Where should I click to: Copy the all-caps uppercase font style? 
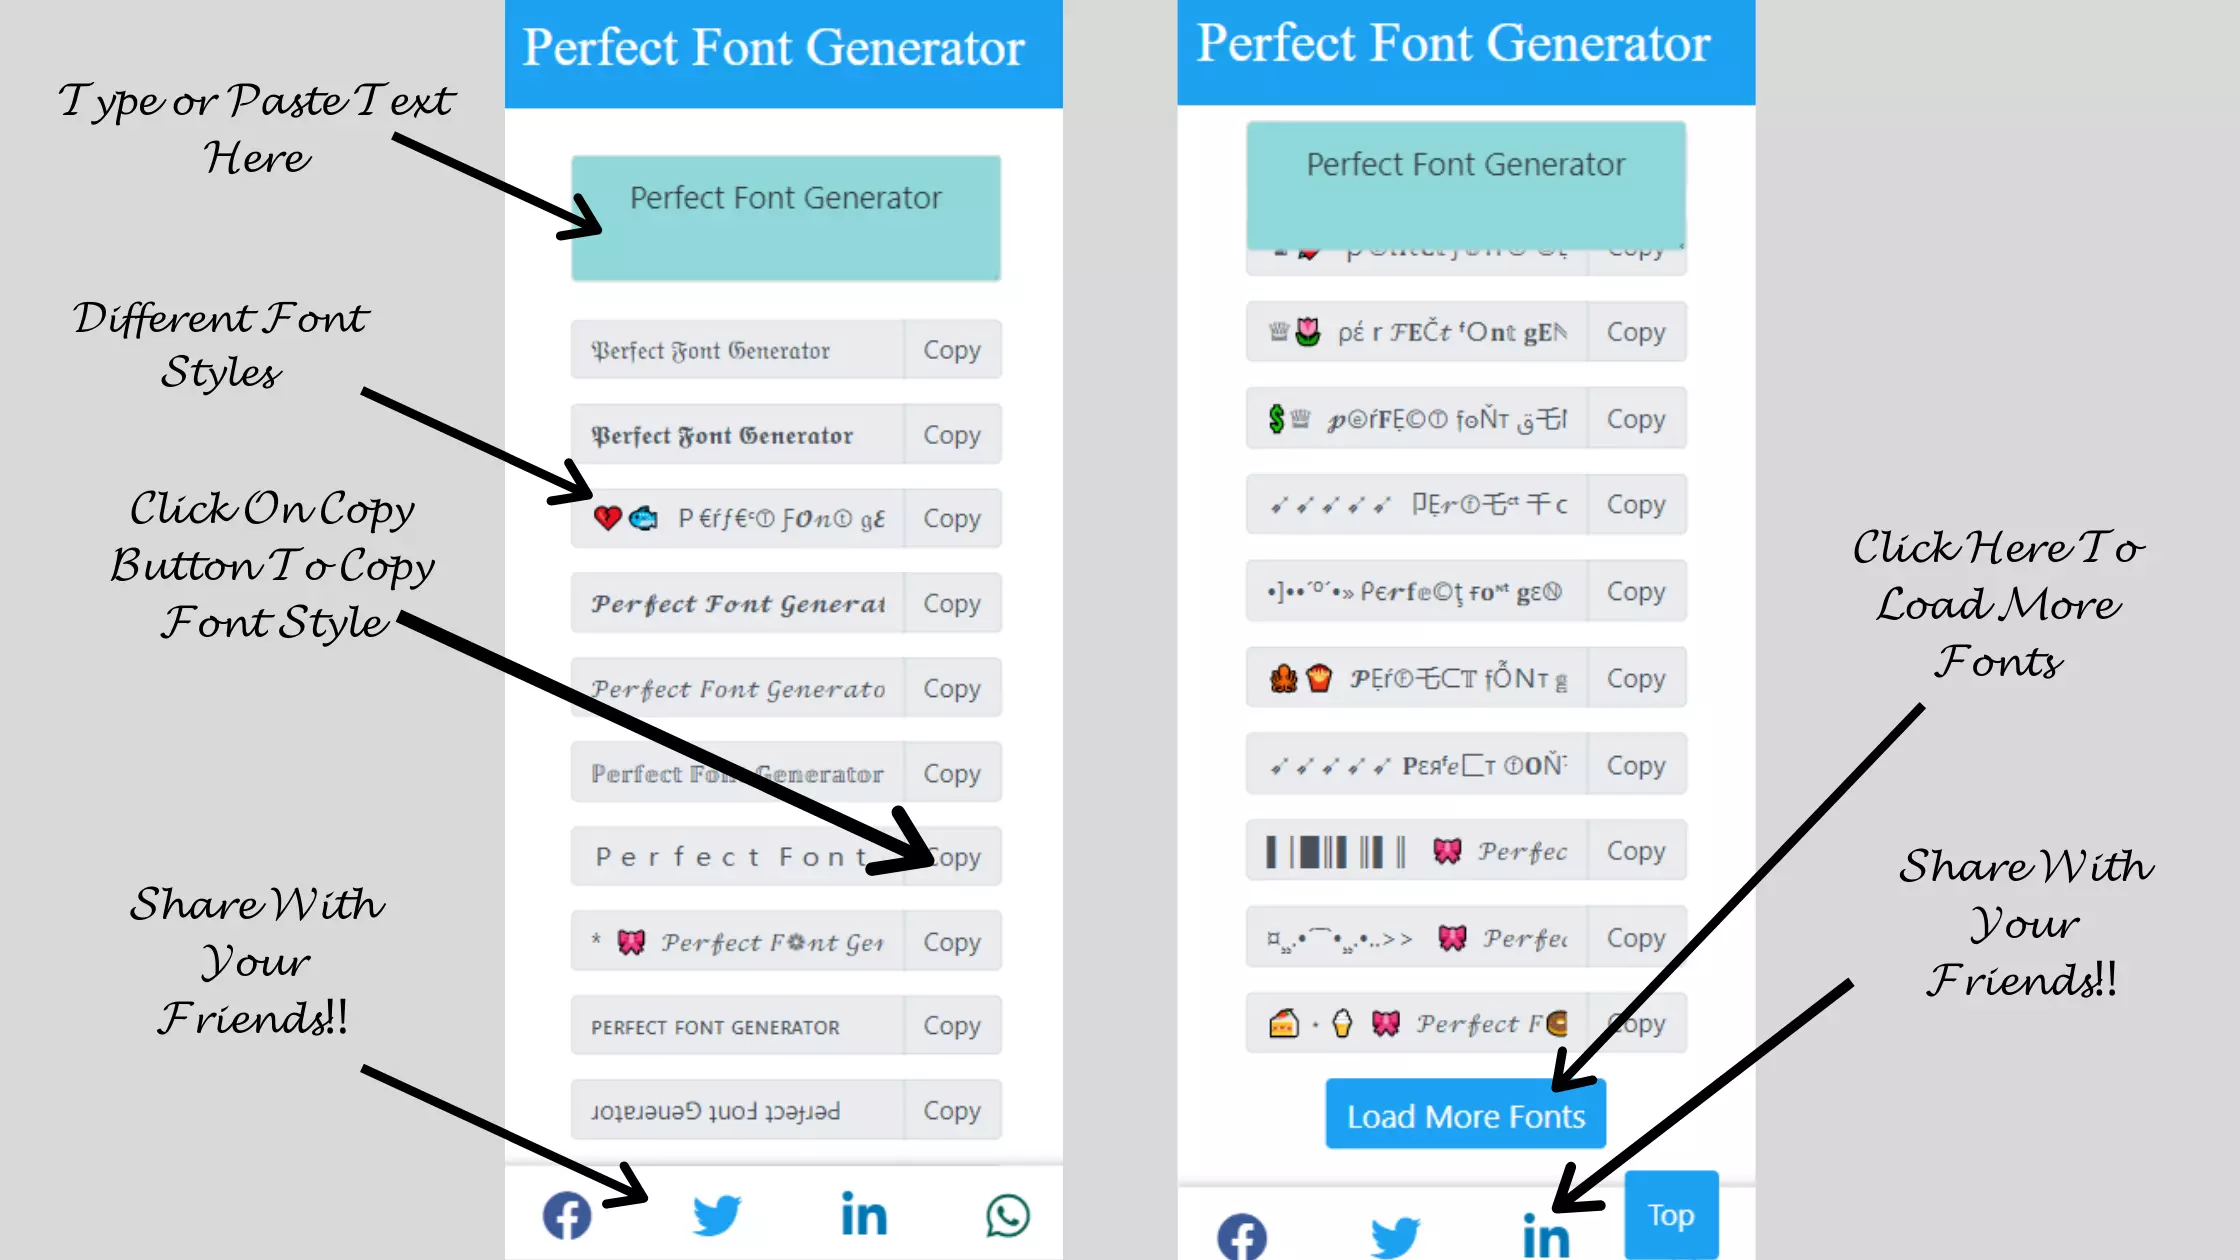tap(951, 1025)
